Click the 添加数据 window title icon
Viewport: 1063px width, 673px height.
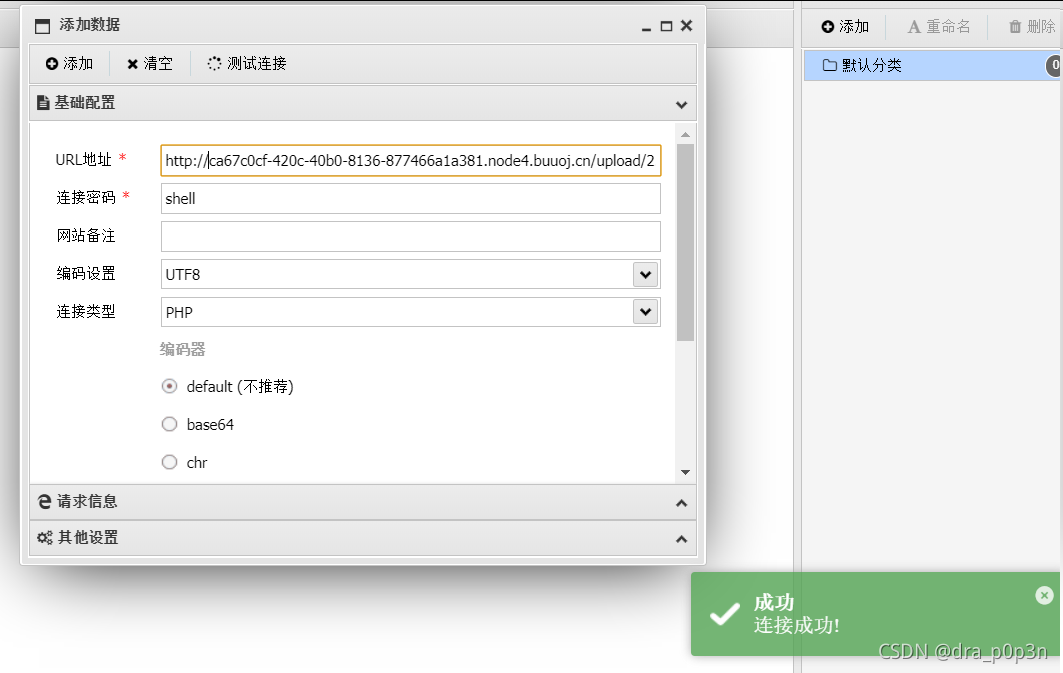pyautogui.click(x=43, y=26)
